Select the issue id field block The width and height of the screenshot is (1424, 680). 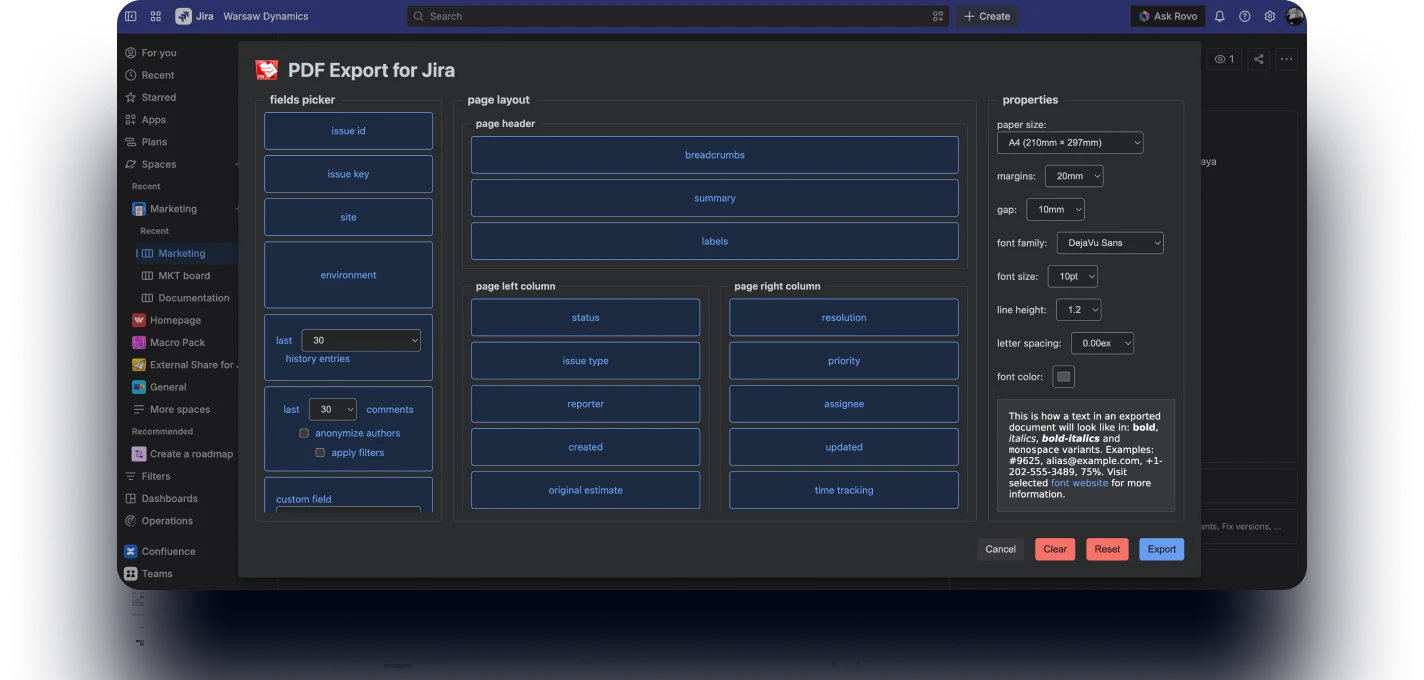coord(348,131)
